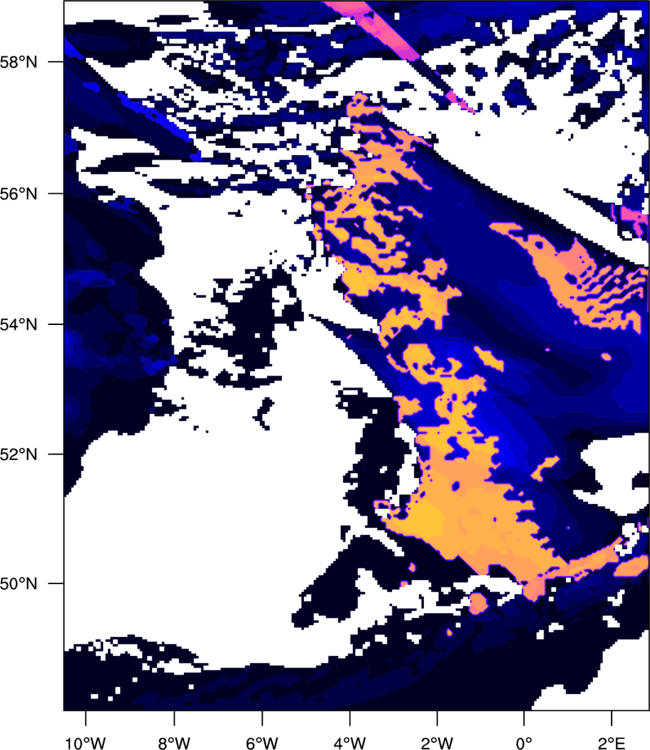Click the 52°N latitude label

(18, 454)
